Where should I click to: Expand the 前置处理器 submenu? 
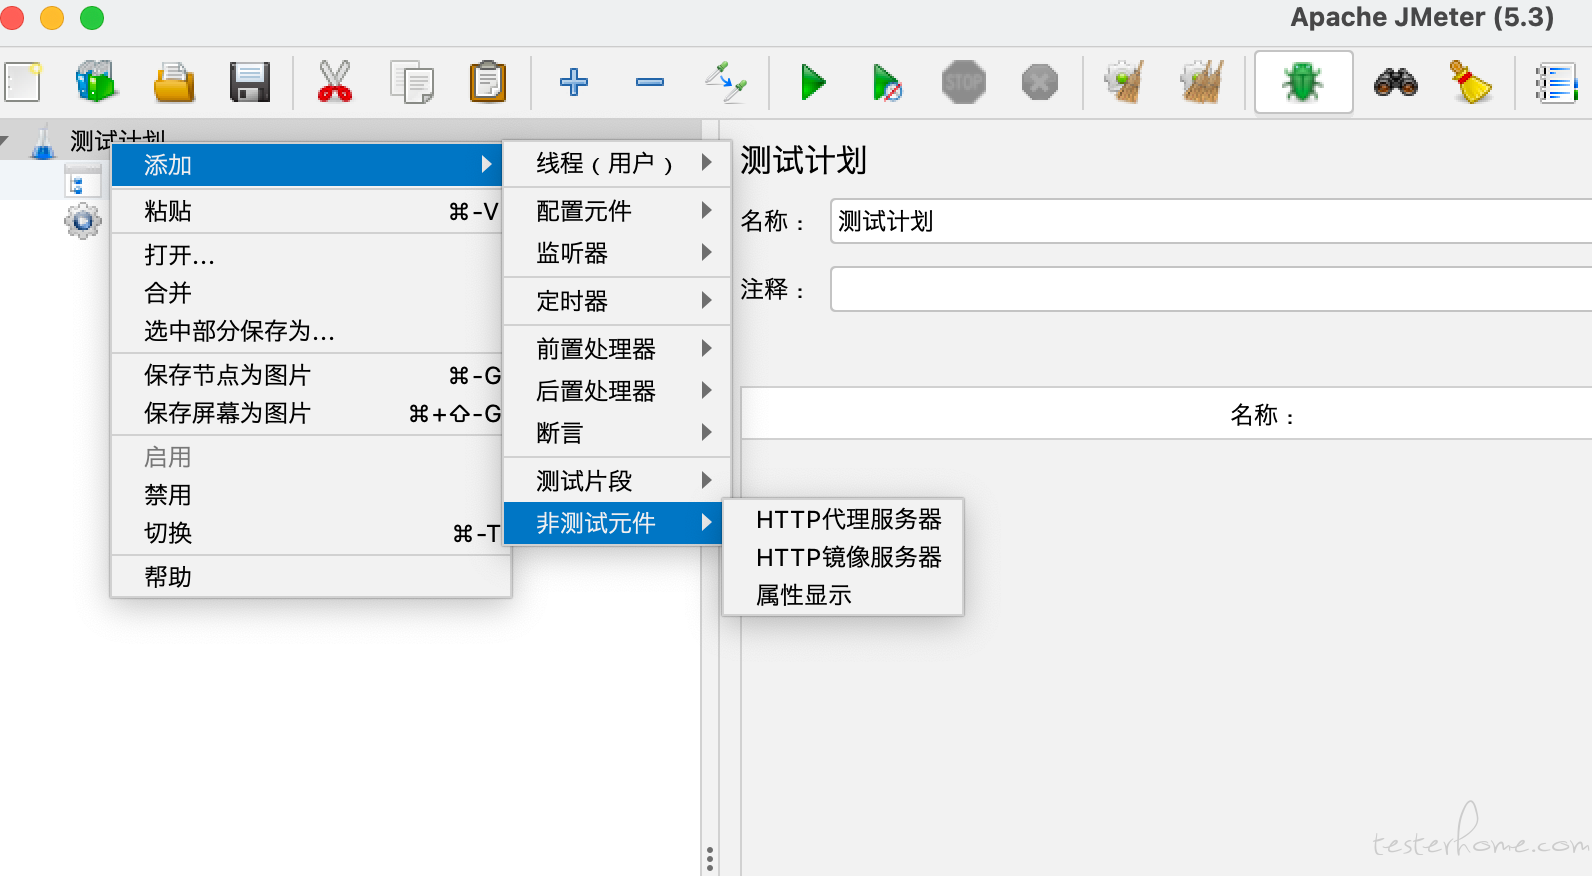click(x=617, y=349)
